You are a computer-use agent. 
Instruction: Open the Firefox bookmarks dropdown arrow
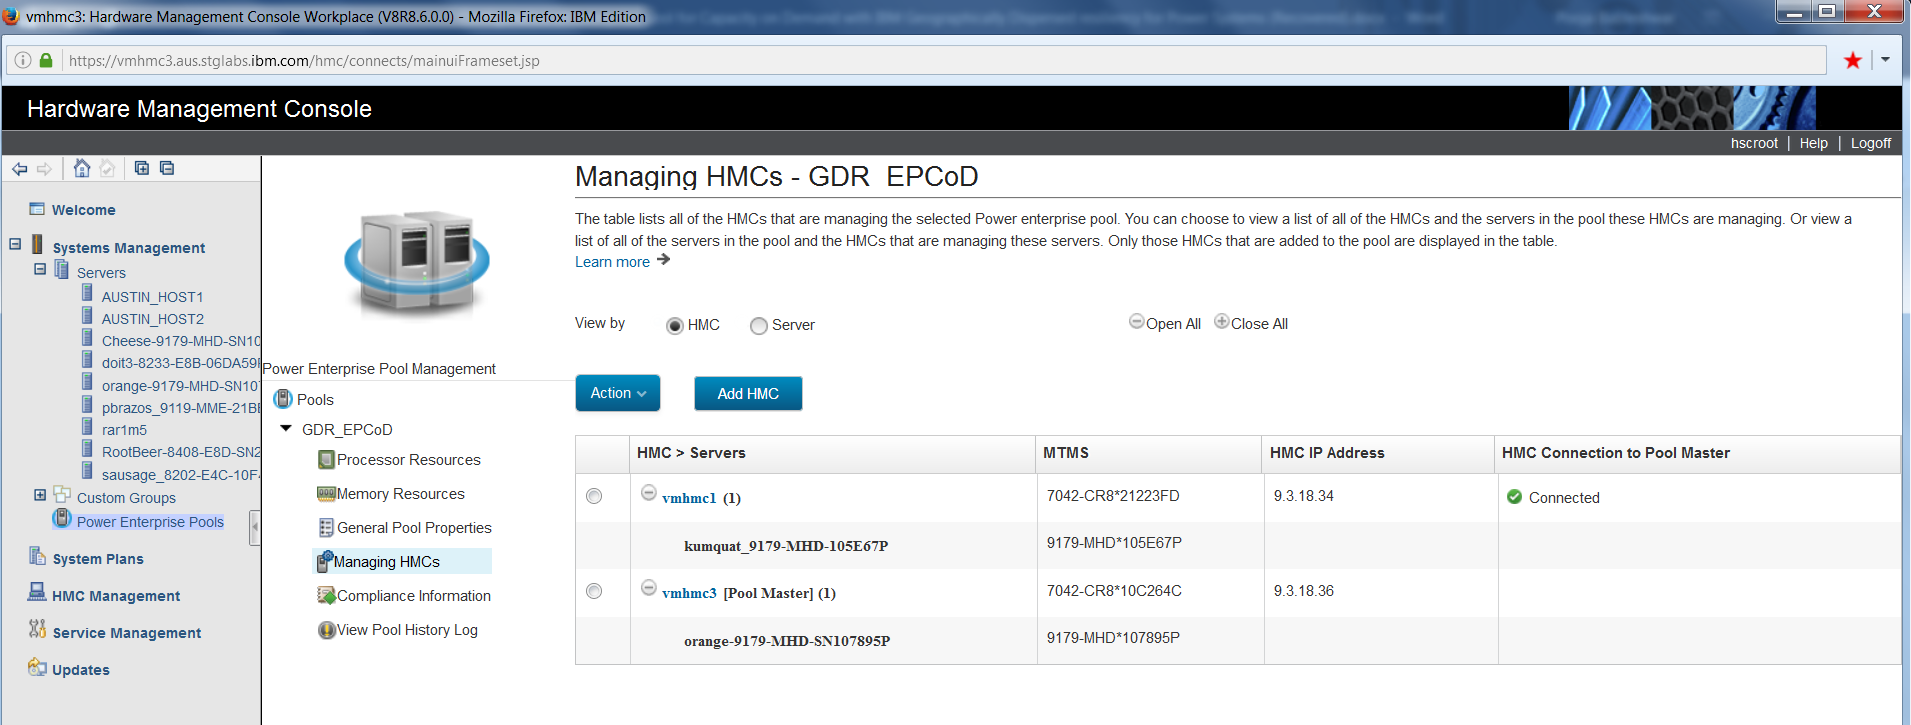(x=1885, y=60)
